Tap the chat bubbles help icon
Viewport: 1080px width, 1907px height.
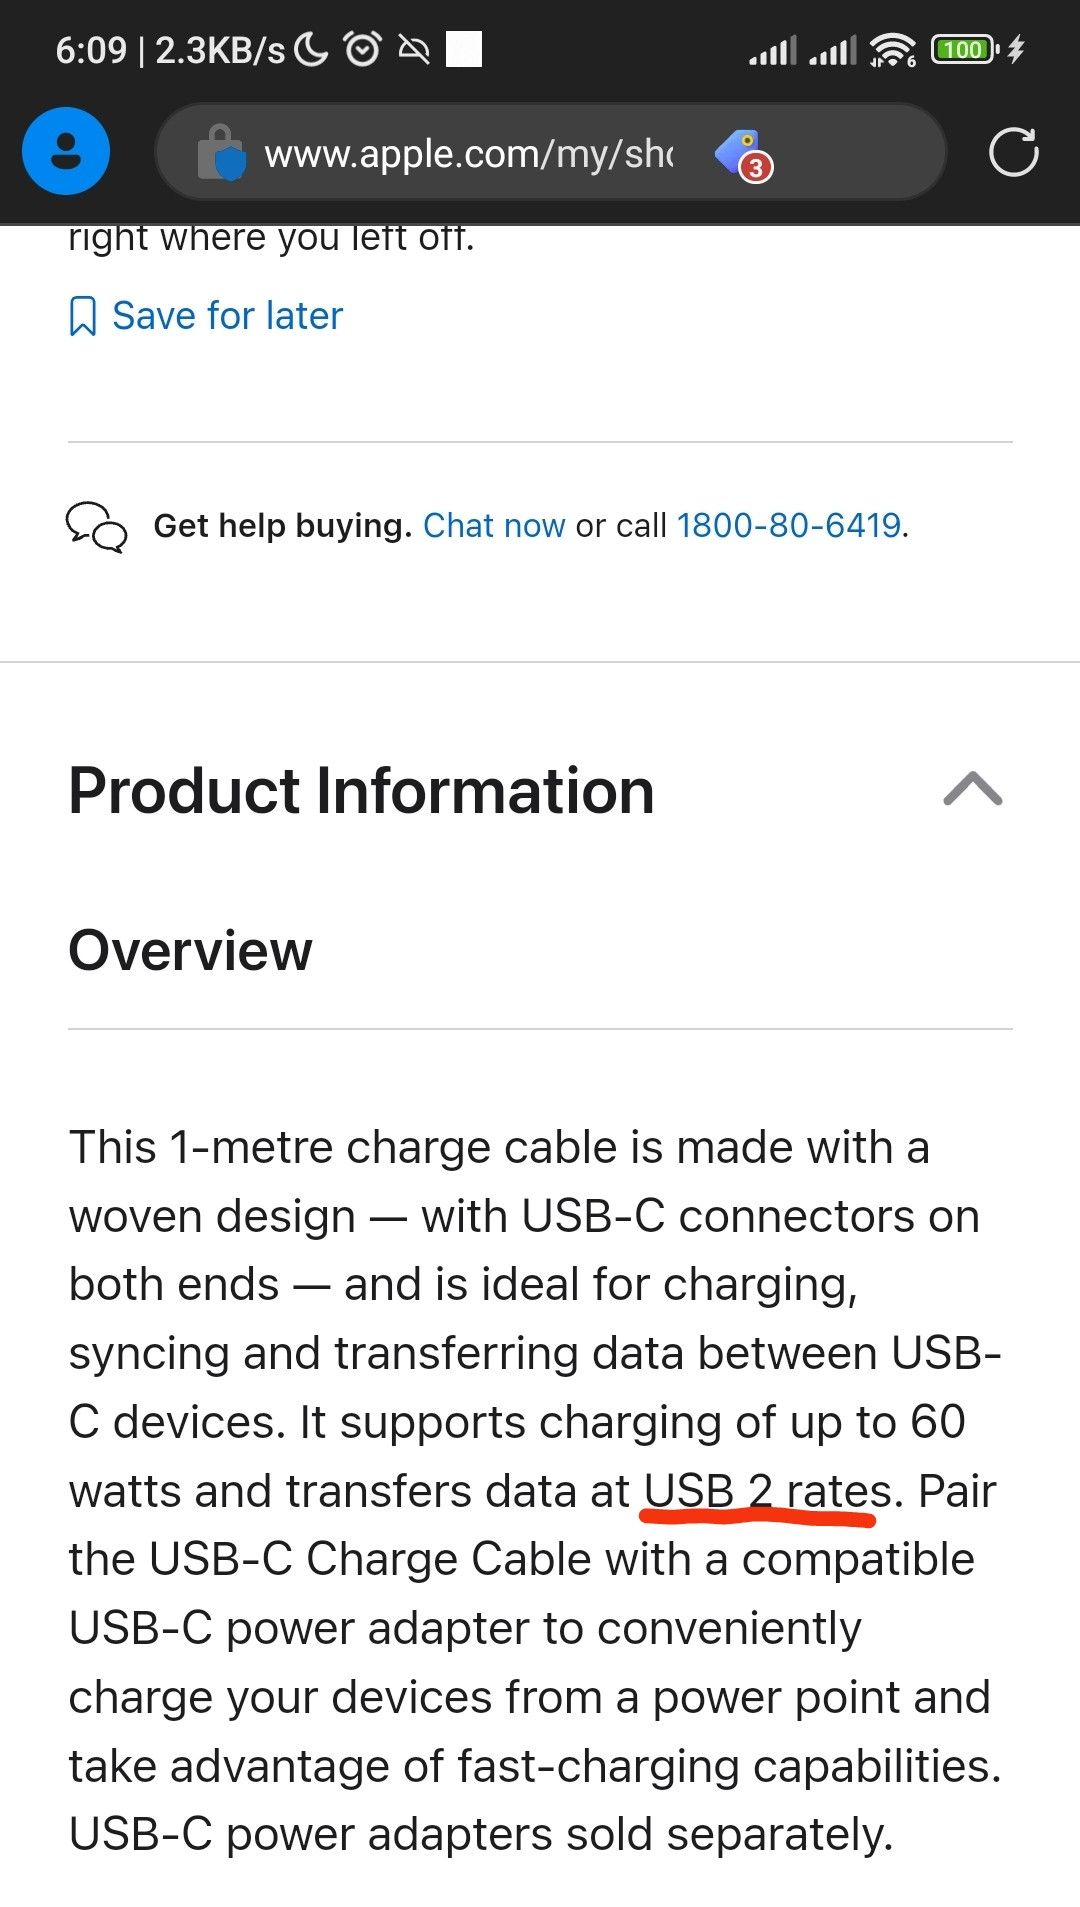96,526
